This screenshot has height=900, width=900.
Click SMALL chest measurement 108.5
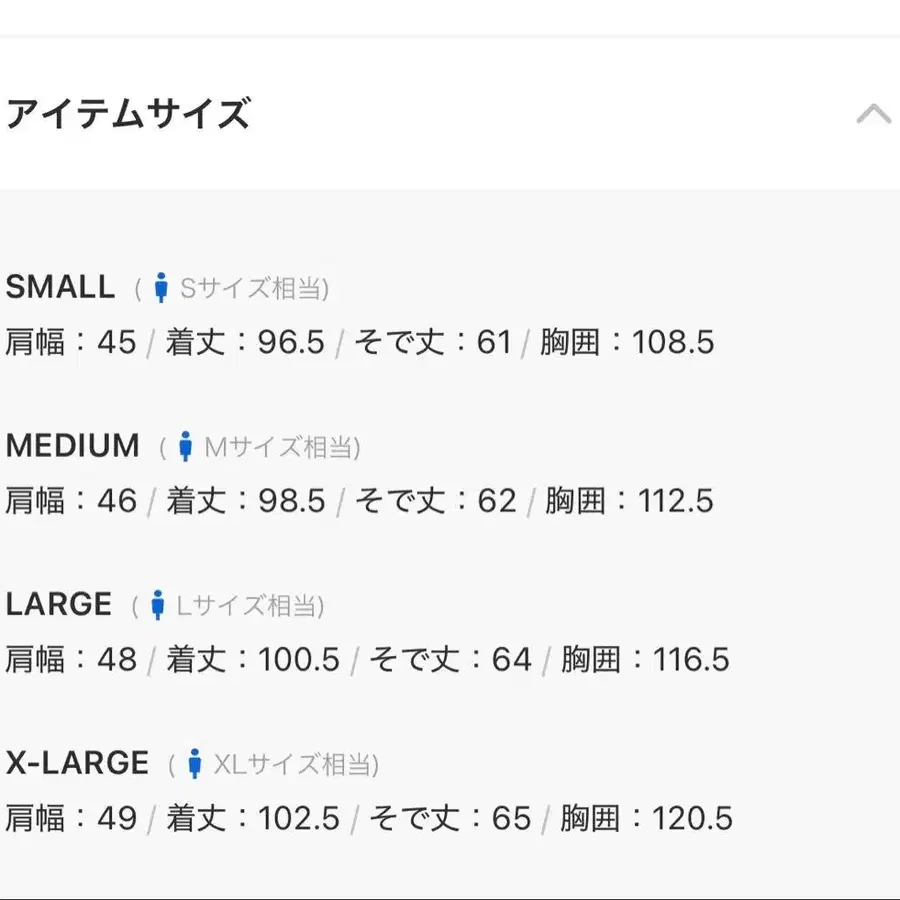point(673,342)
